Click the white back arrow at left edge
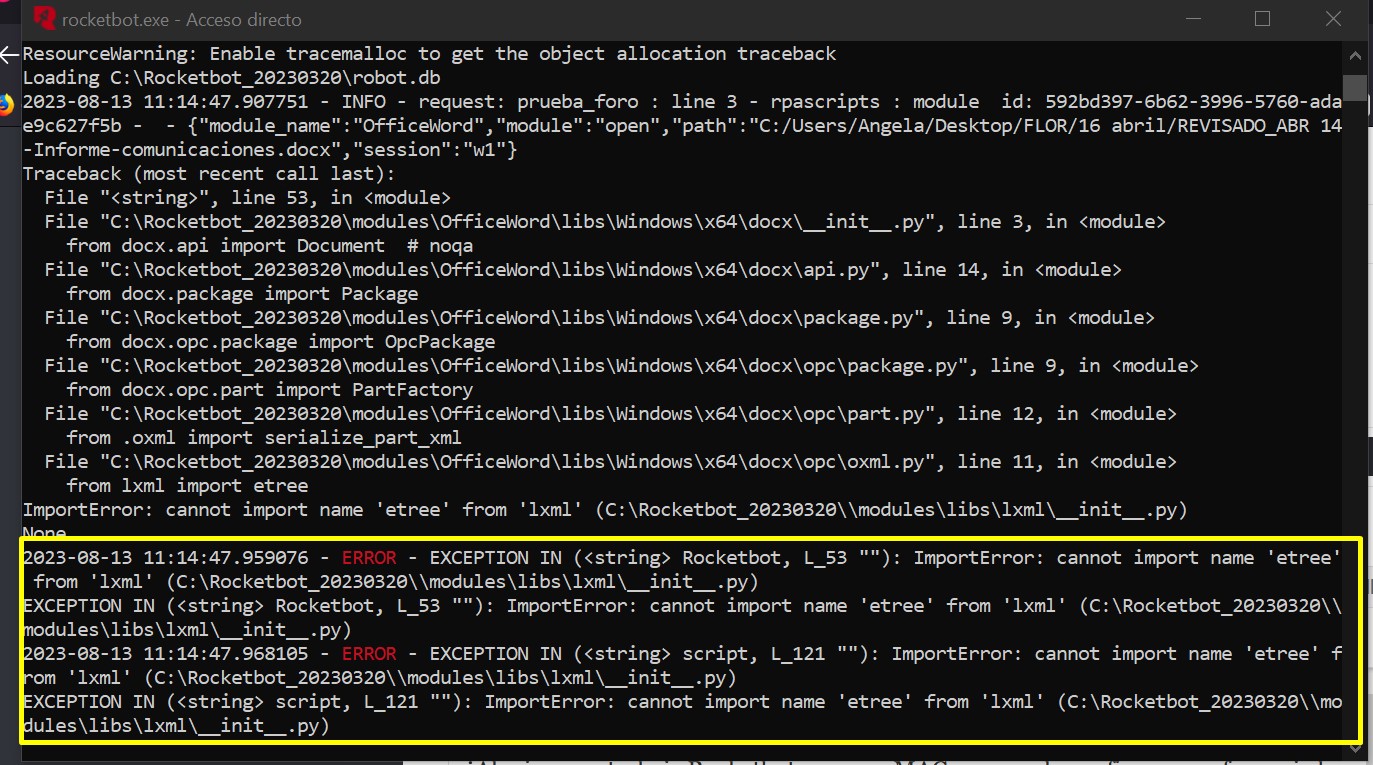The height and width of the screenshot is (765, 1373). pyautogui.click(x=10, y=54)
